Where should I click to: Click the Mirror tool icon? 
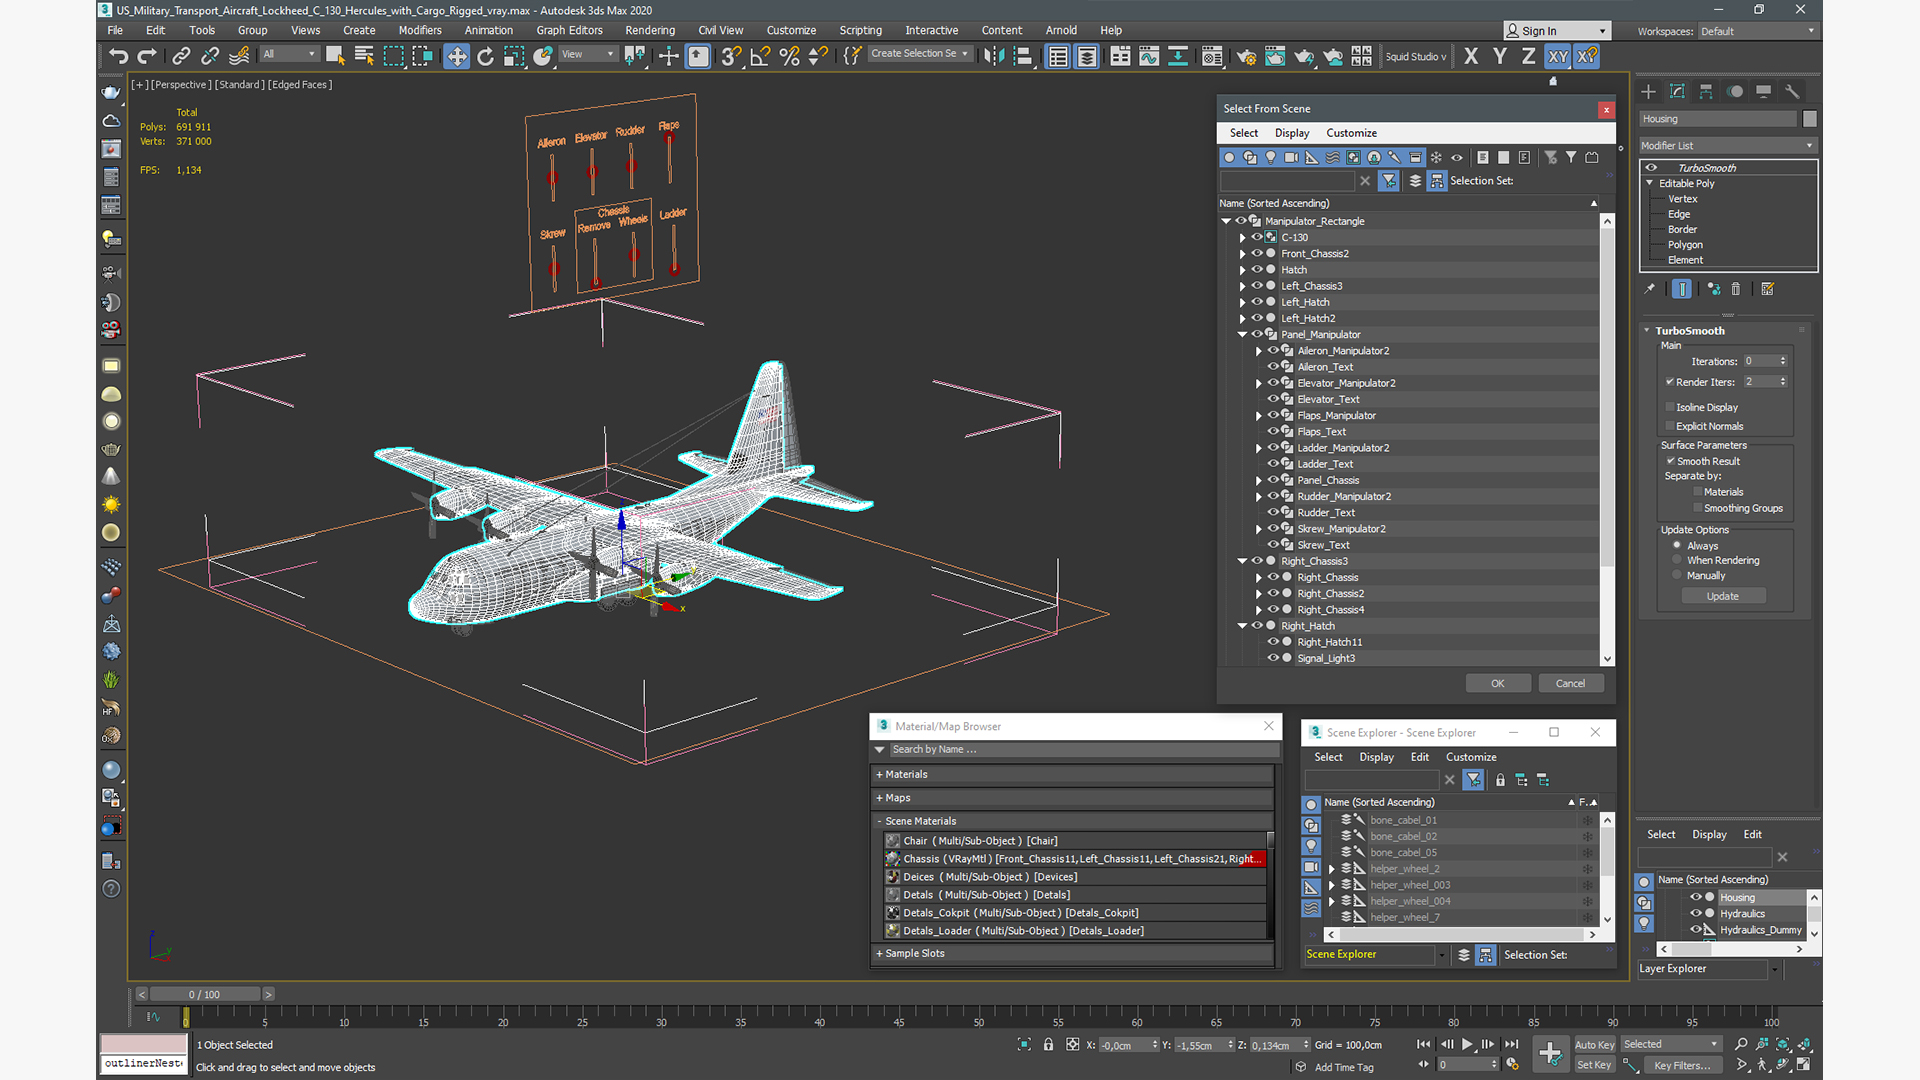[x=993, y=56]
